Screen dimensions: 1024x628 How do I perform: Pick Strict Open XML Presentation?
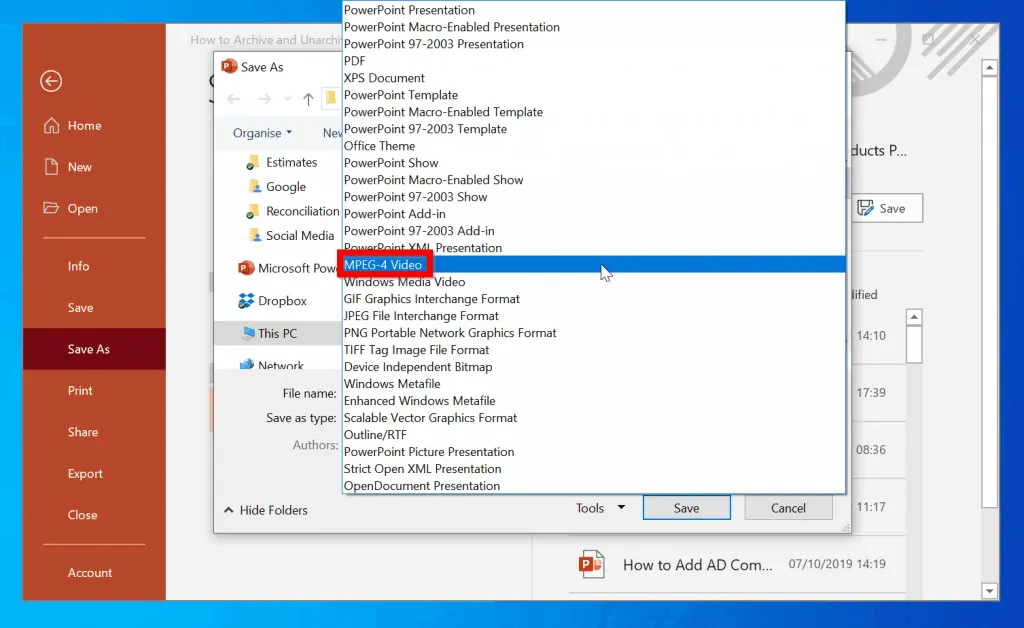594,468
